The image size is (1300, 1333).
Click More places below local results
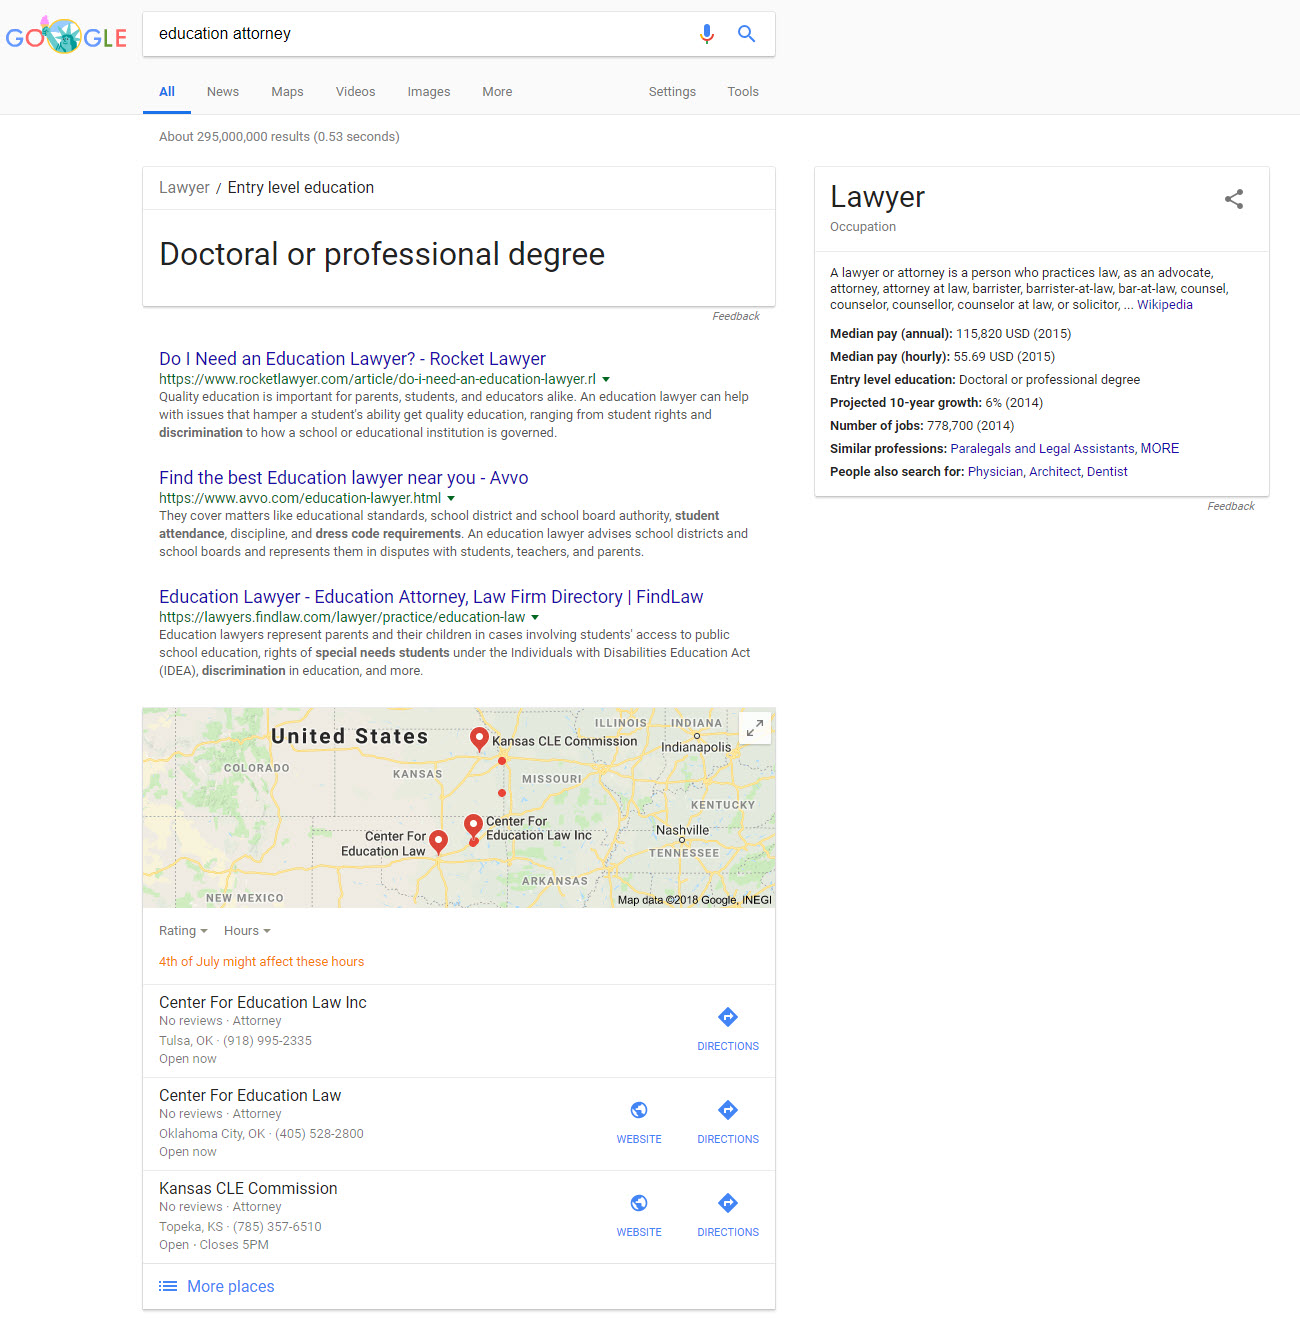pyautogui.click(x=230, y=1287)
